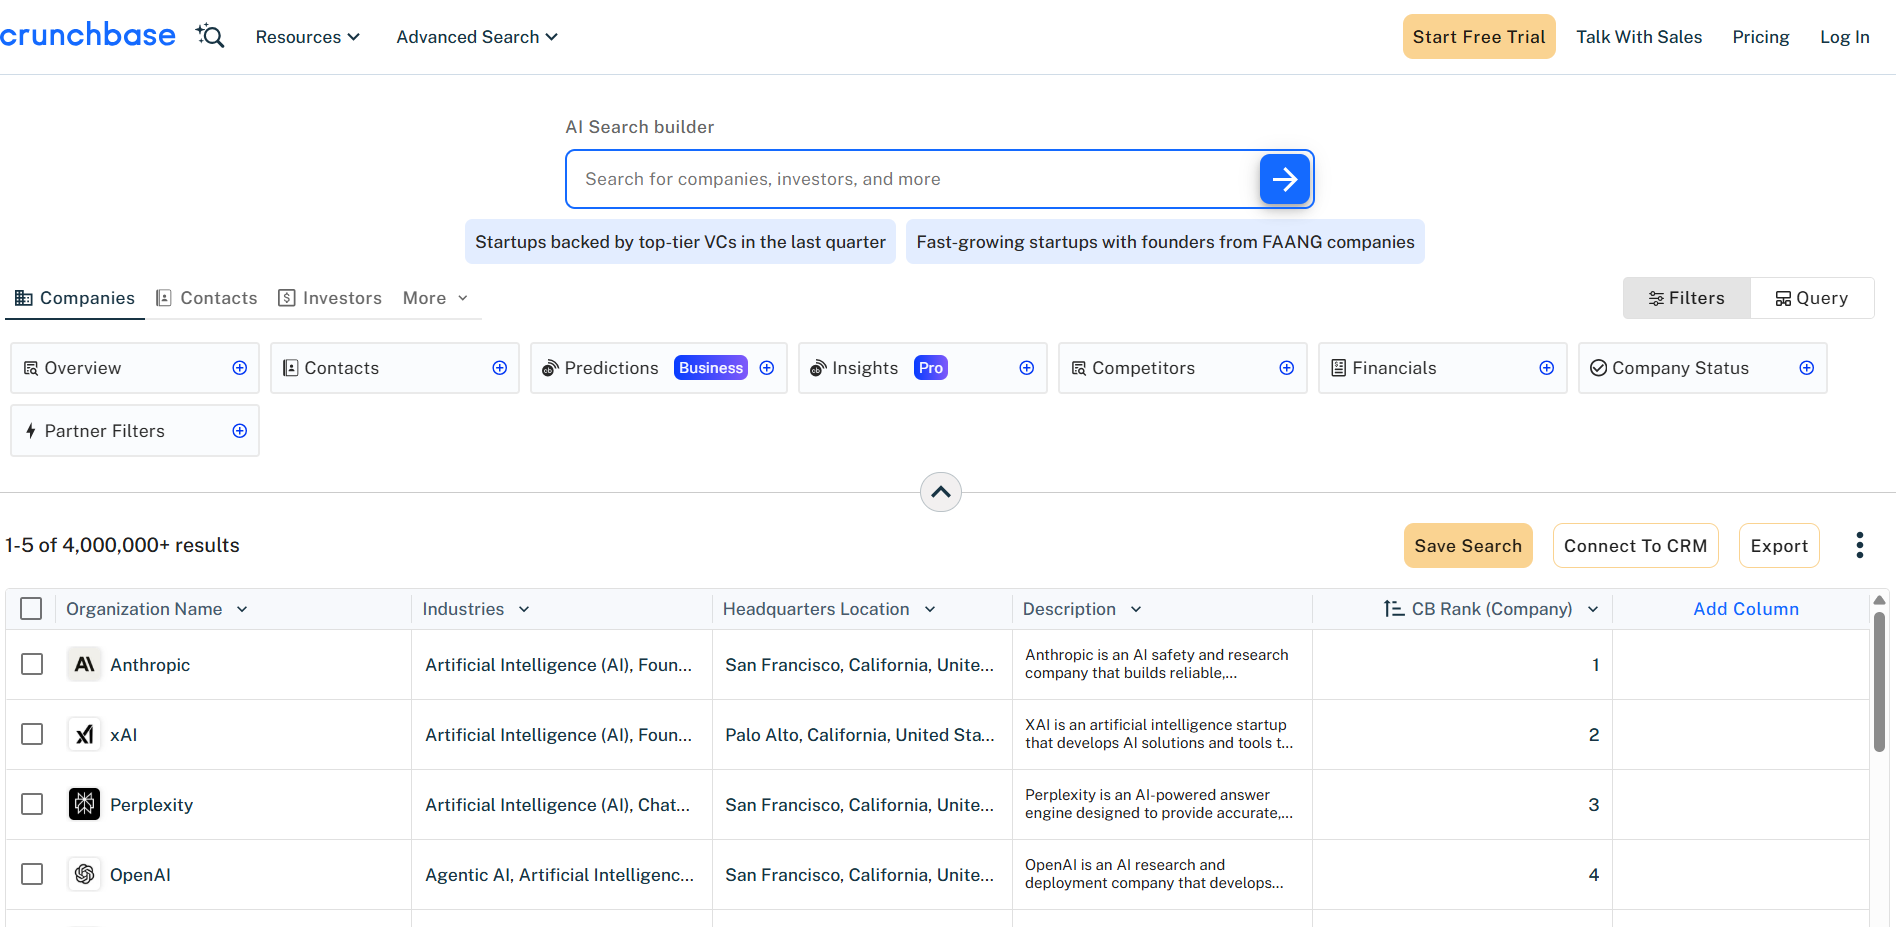Open the Description column dropdown
The width and height of the screenshot is (1896, 927).
coord(1136,609)
